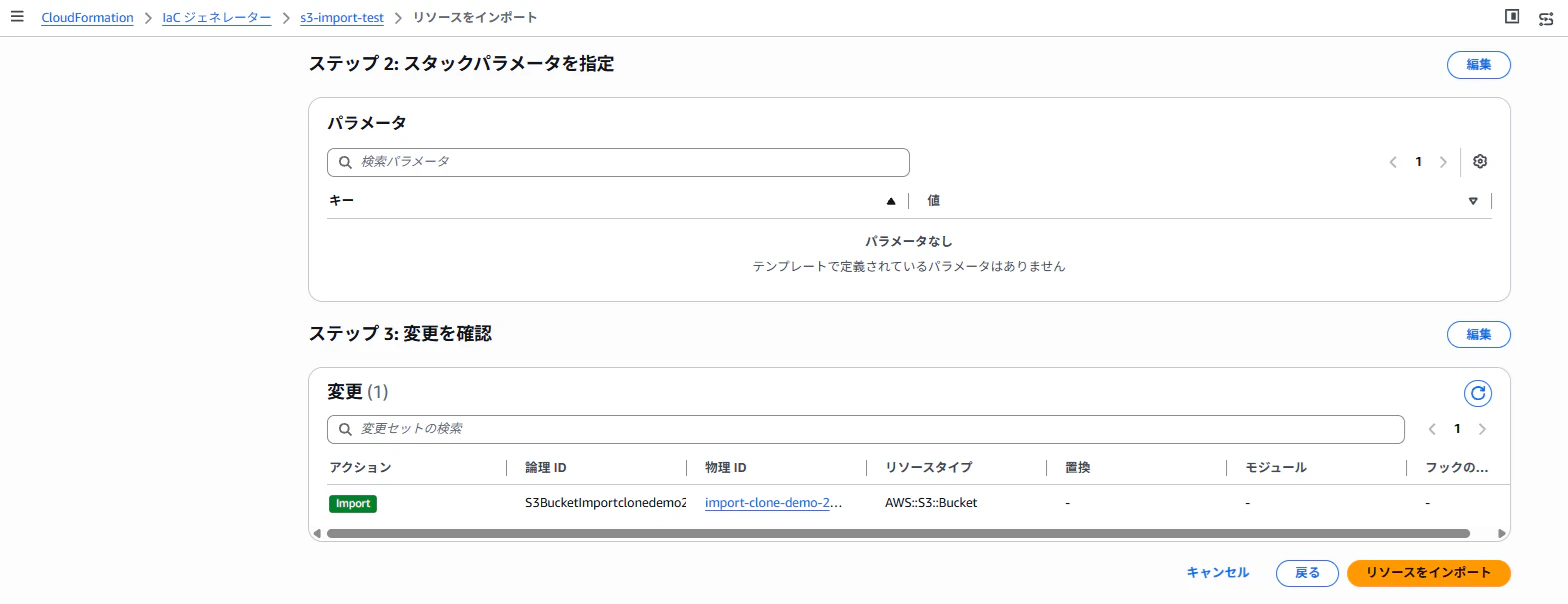Edit step 2 stack parameters

tap(1478, 65)
